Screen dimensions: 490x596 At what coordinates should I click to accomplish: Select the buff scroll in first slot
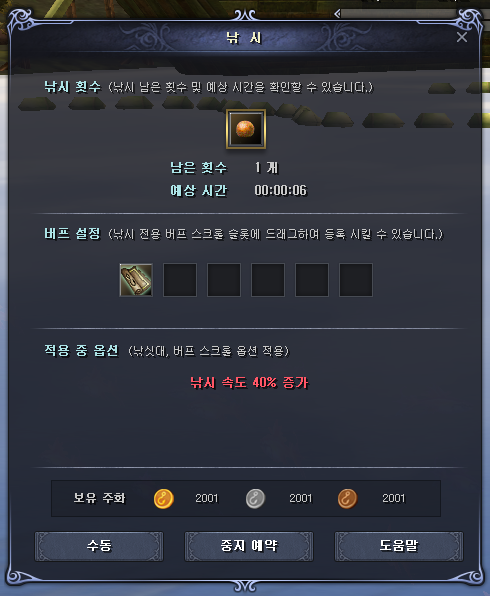(x=136, y=280)
